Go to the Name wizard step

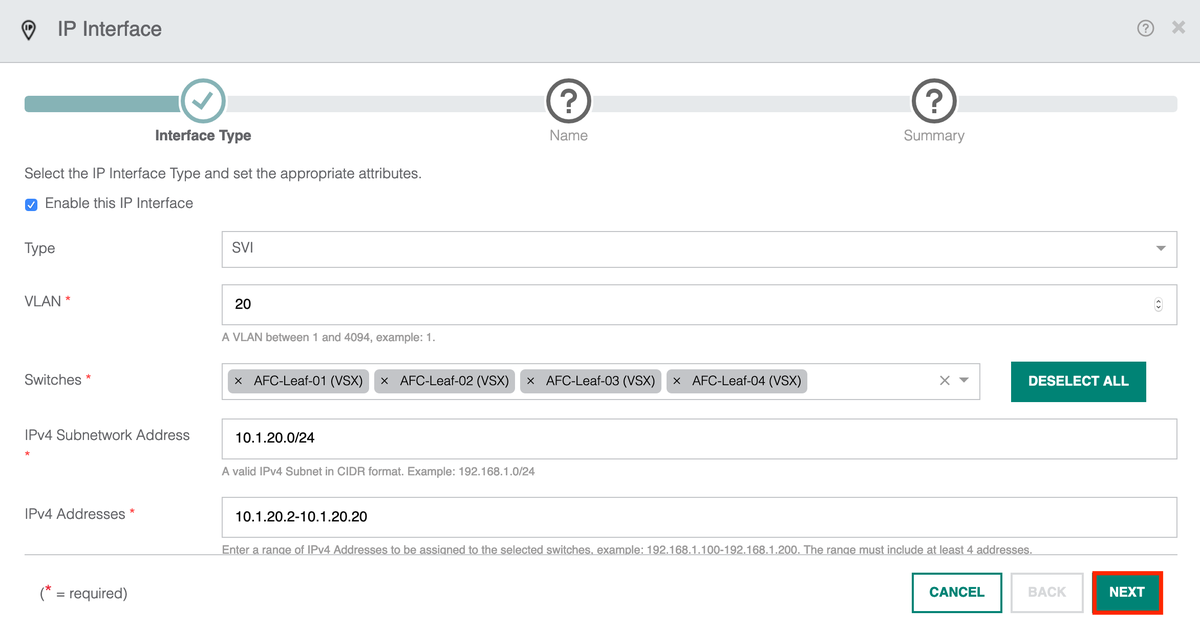point(568,101)
